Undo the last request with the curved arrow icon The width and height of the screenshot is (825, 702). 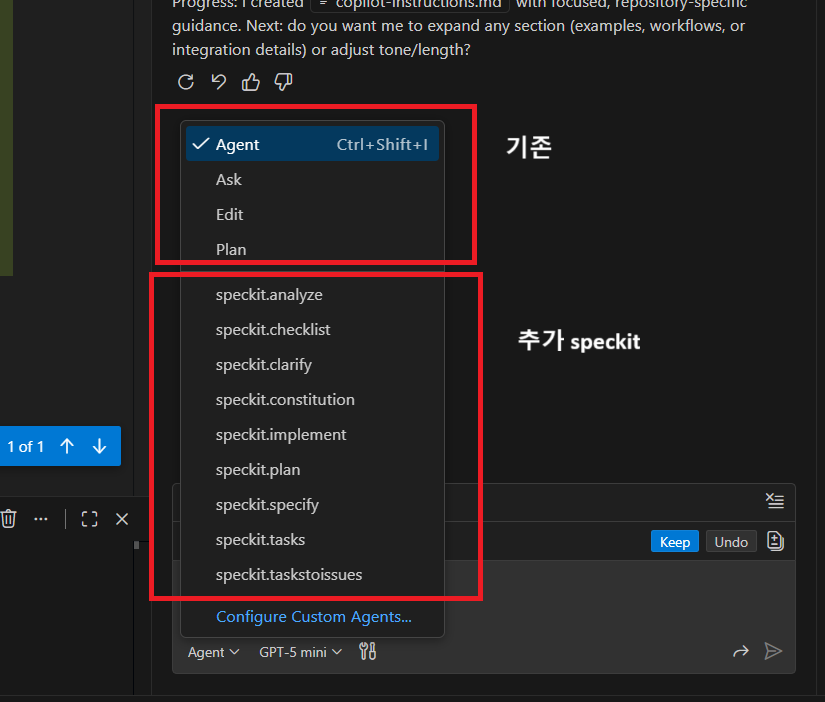(x=218, y=82)
